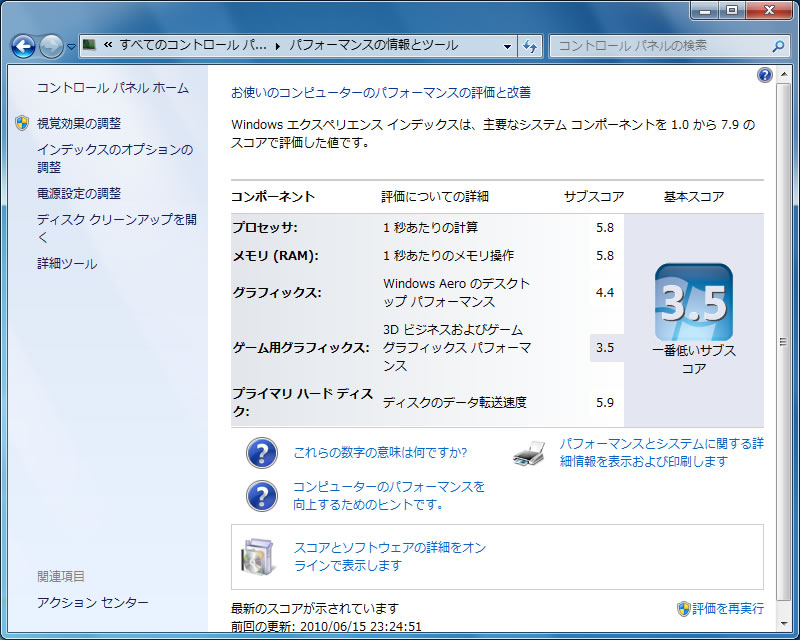The width and height of the screenshot is (800, 640).
Task: Click question mark icon for これらの数字の意味
Action: click(x=262, y=453)
